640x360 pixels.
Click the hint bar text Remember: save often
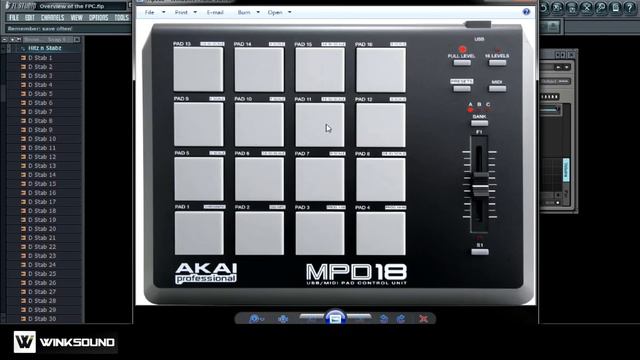(40, 29)
